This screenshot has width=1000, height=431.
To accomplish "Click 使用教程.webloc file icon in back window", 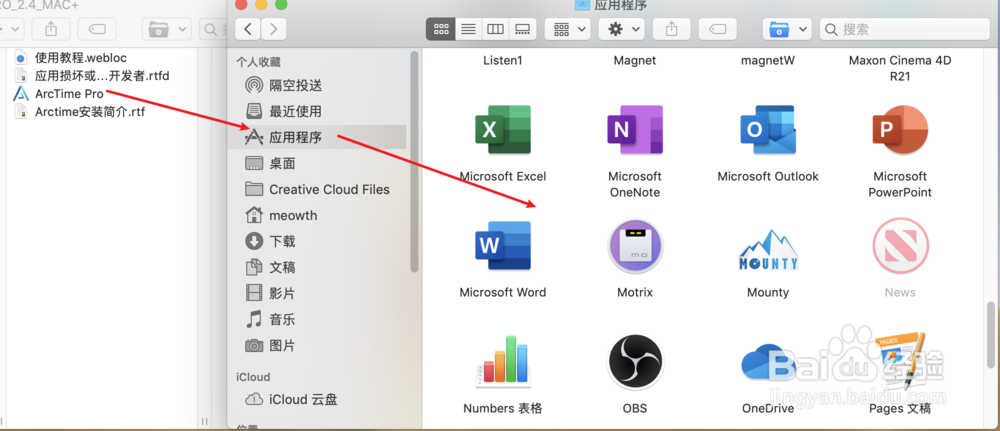I will [x=21, y=57].
